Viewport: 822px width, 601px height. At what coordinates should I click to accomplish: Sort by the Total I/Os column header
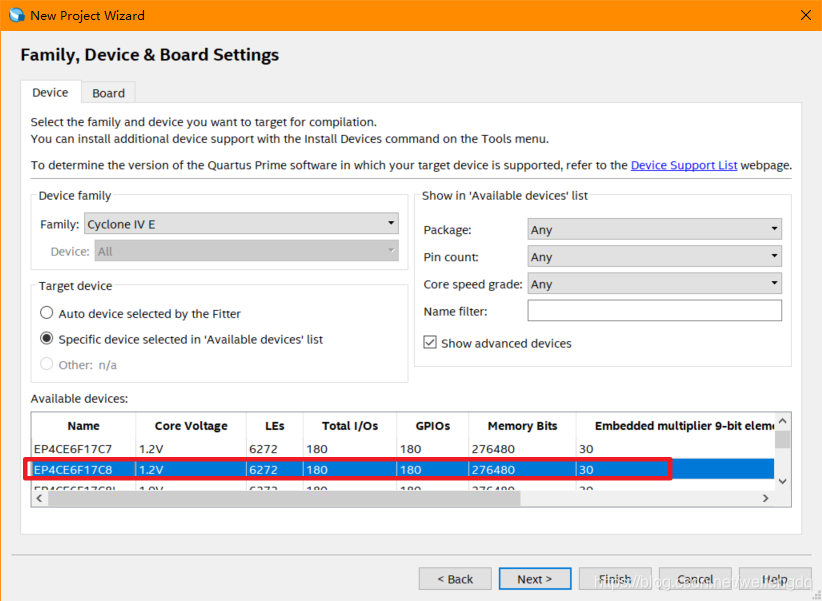(x=350, y=426)
